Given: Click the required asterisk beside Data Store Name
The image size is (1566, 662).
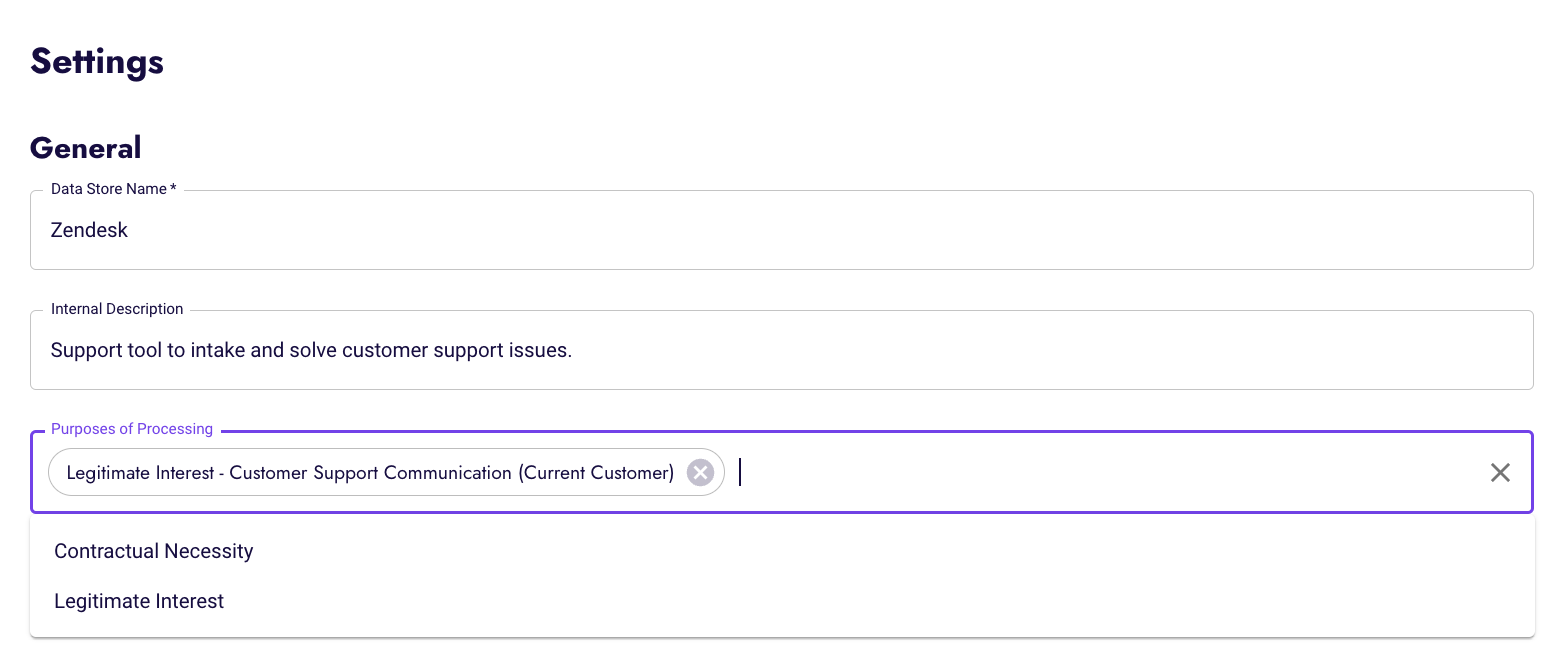Looking at the screenshot, I should pyautogui.click(x=173, y=189).
